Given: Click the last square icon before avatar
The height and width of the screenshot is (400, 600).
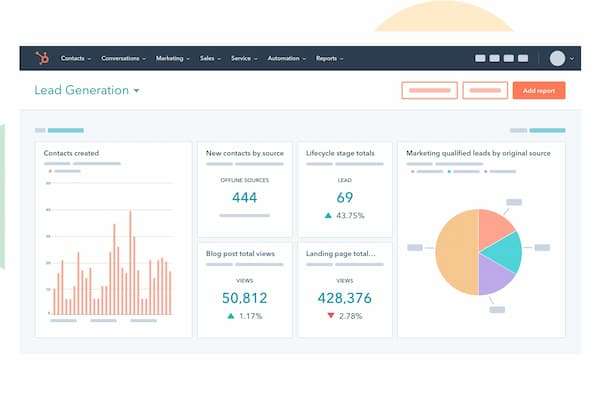Looking at the screenshot, I should [x=523, y=58].
